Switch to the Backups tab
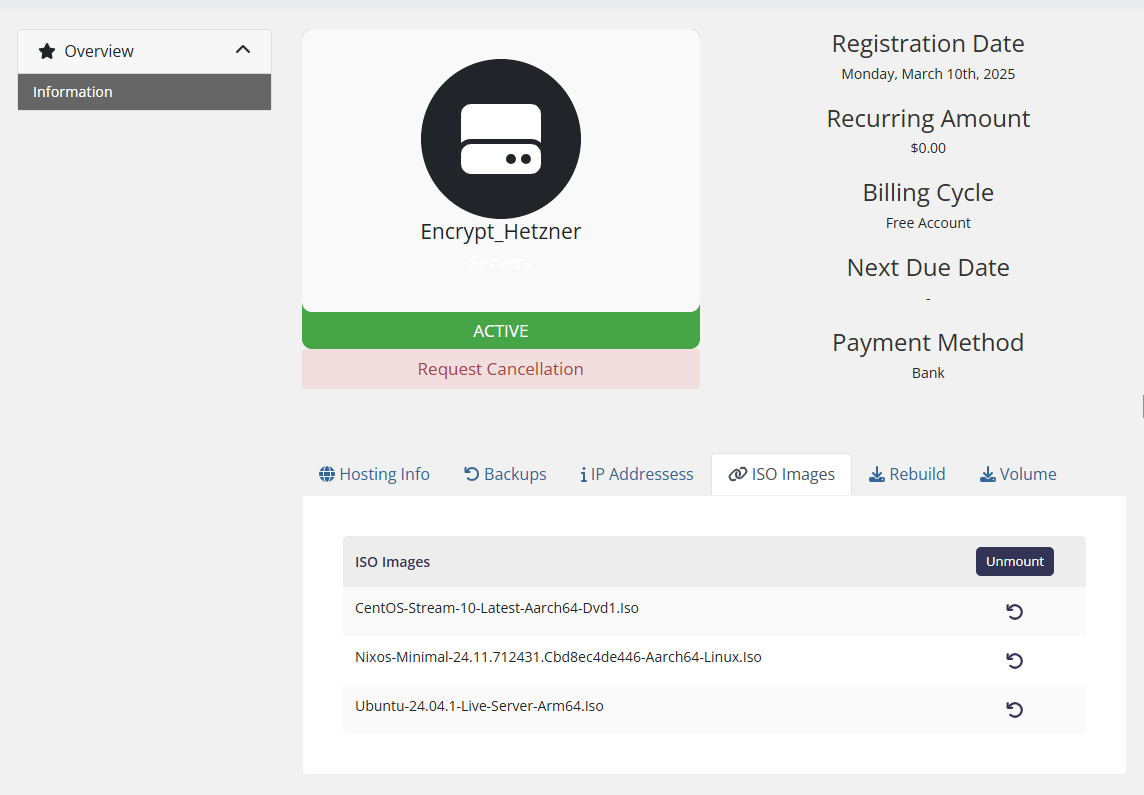This screenshot has height=795, width=1144. pos(505,474)
